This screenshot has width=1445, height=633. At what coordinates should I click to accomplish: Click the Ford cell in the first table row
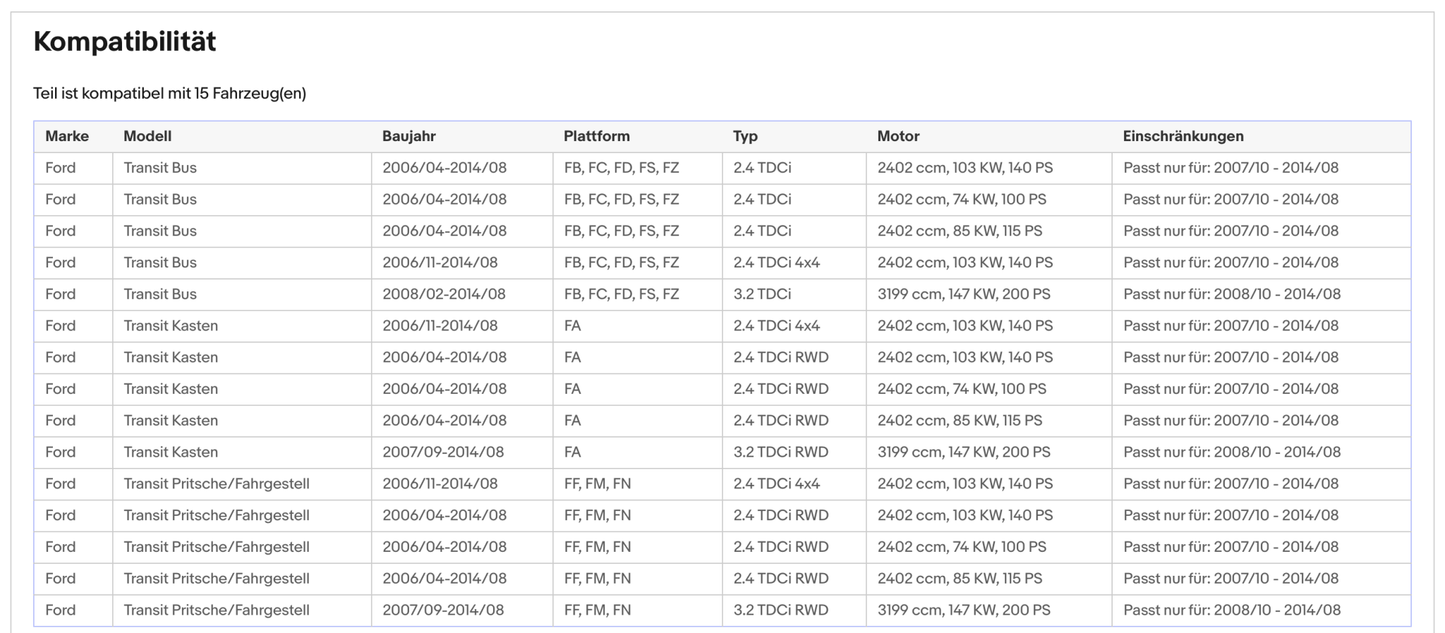(60, 168)
